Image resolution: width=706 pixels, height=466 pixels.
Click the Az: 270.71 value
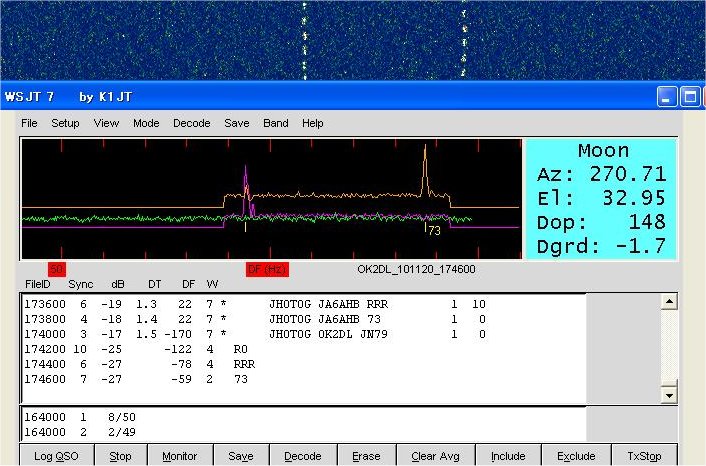(x=601, y=174)
